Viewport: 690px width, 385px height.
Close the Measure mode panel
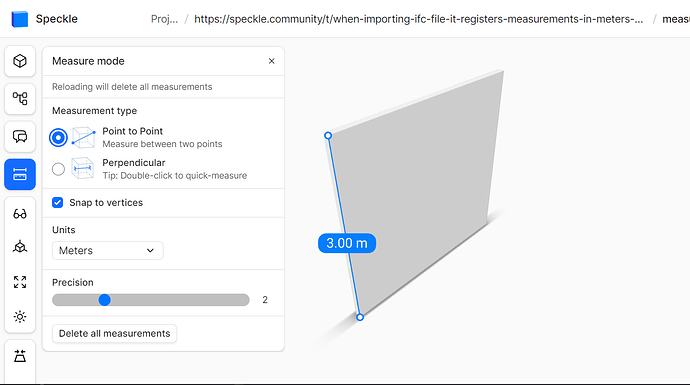(272, 61)
